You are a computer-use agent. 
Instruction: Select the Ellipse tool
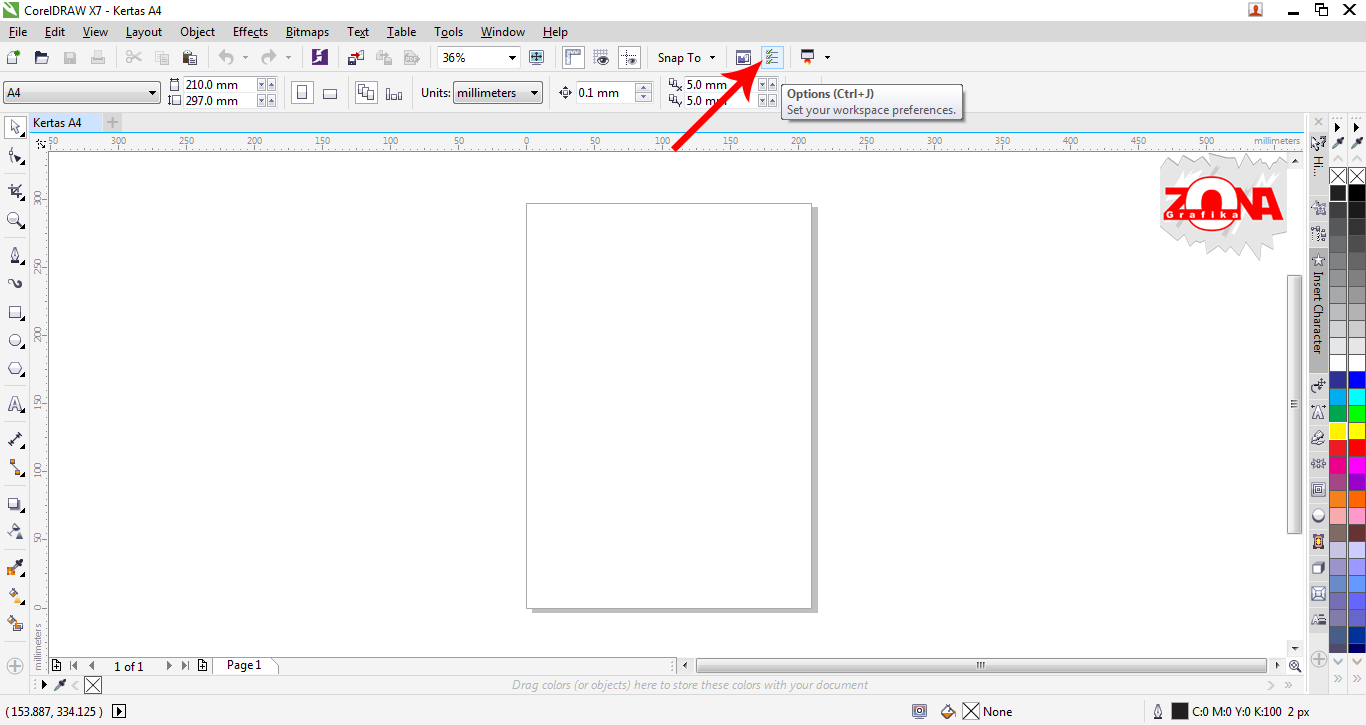[x=16, y=341]
